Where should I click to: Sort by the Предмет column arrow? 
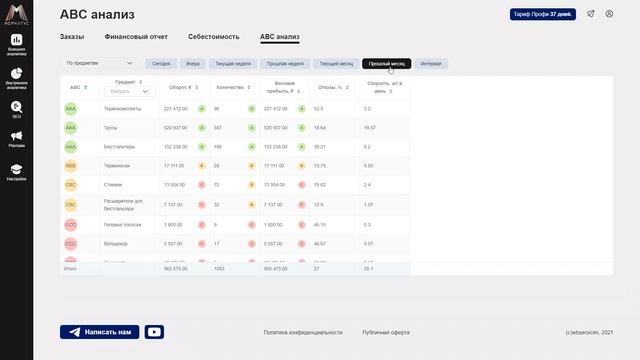[x=140, y=82]
